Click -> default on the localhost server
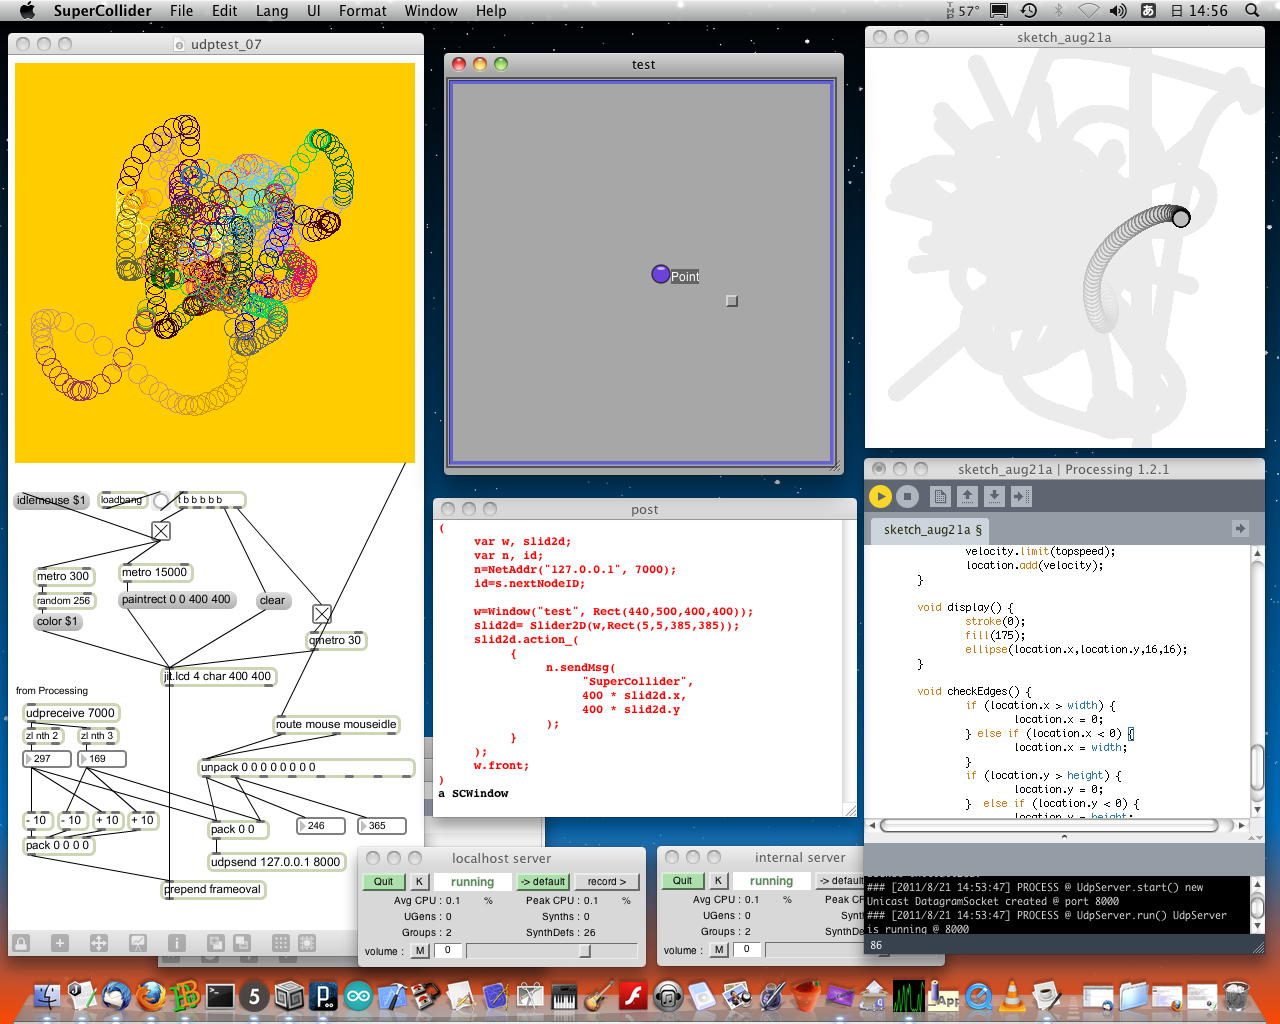Image resolution: width=1280 pixels, height=1024 pixels. pyautogui.click(x=544, y=882)
